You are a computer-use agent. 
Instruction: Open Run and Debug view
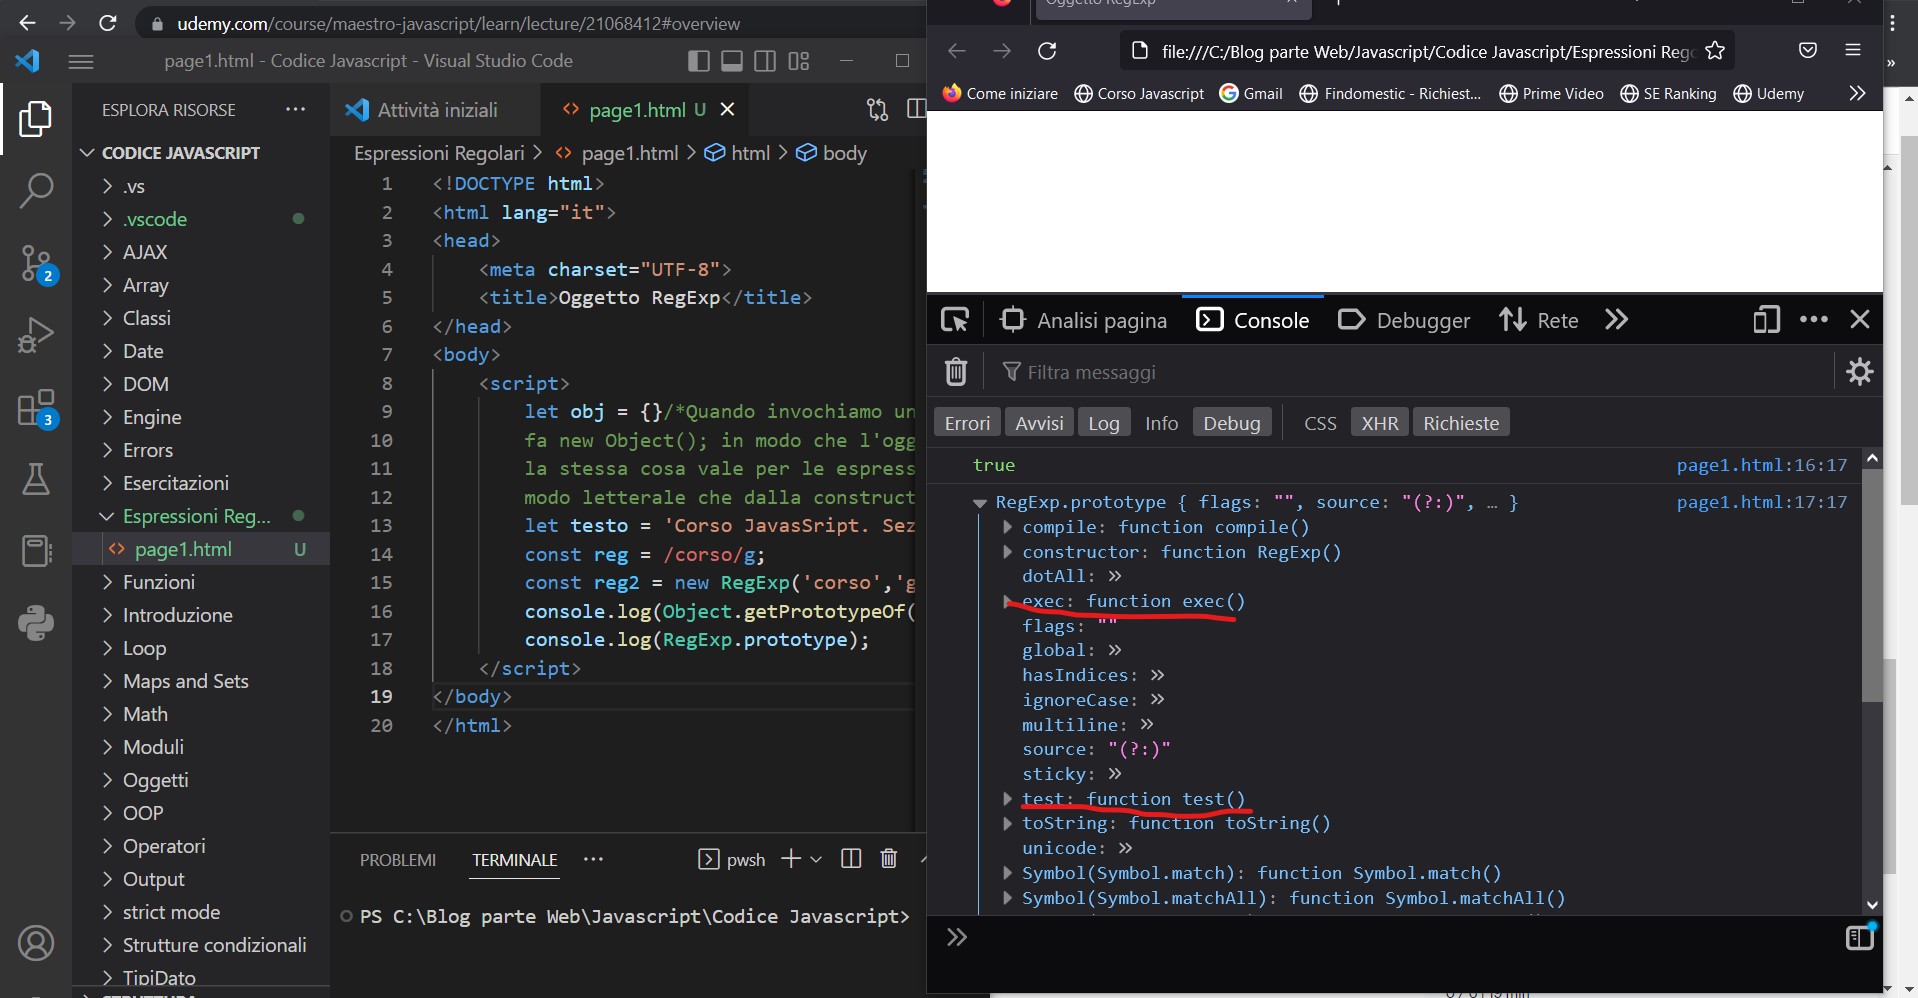(36, 335)
